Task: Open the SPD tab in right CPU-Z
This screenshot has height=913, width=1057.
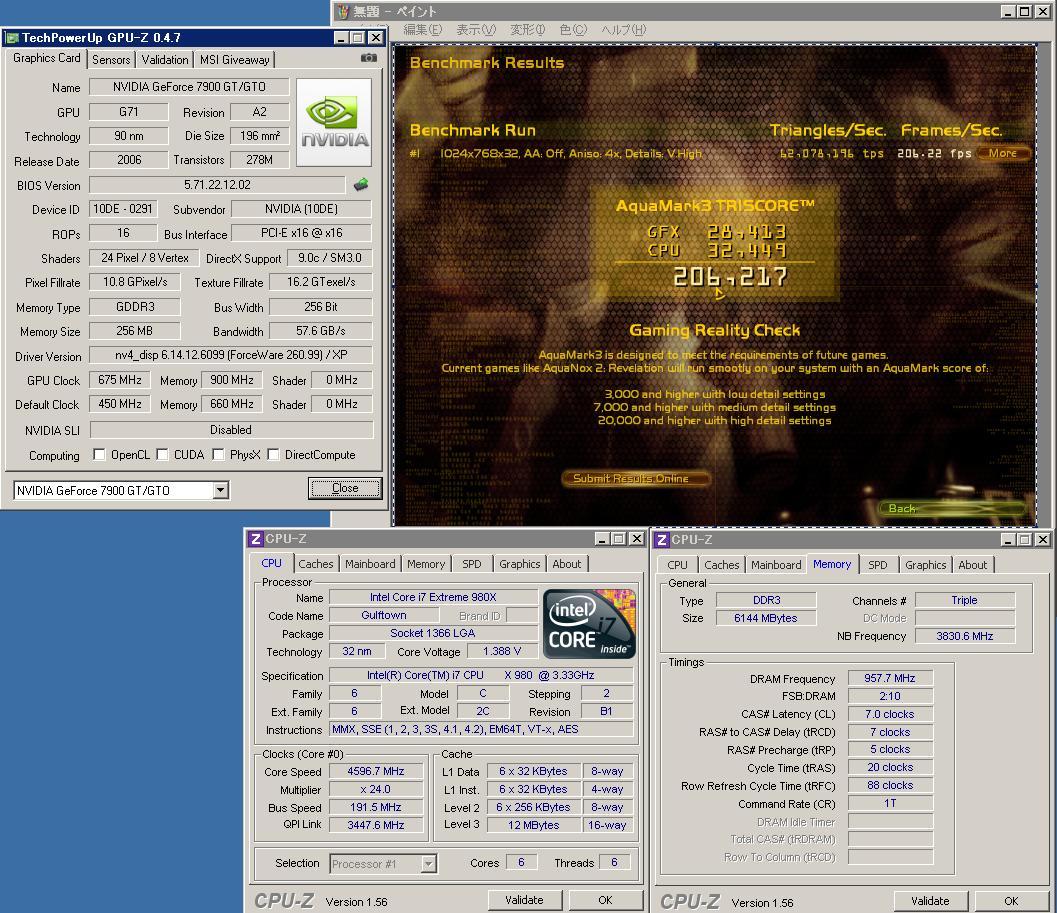Action: coord(878,564)
